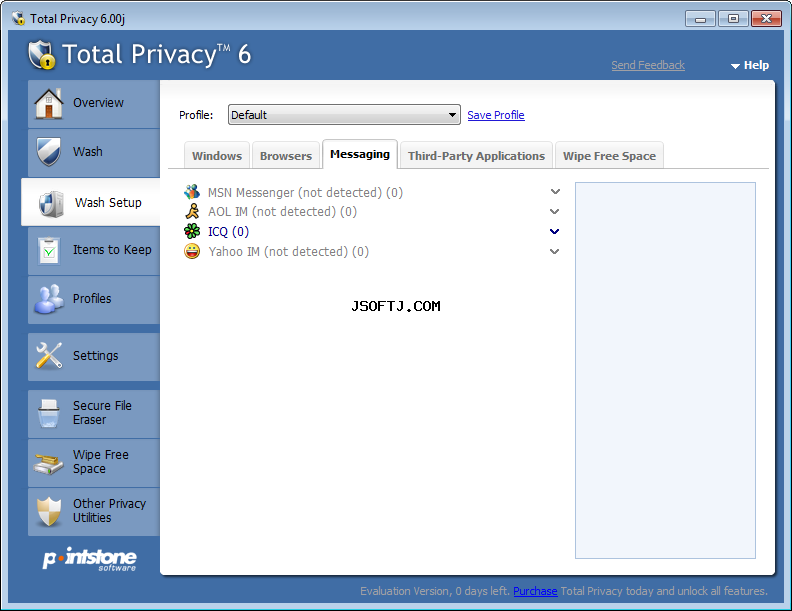Click the empty description panel on right
Screen dimensions: 792x611
[665, 370]
